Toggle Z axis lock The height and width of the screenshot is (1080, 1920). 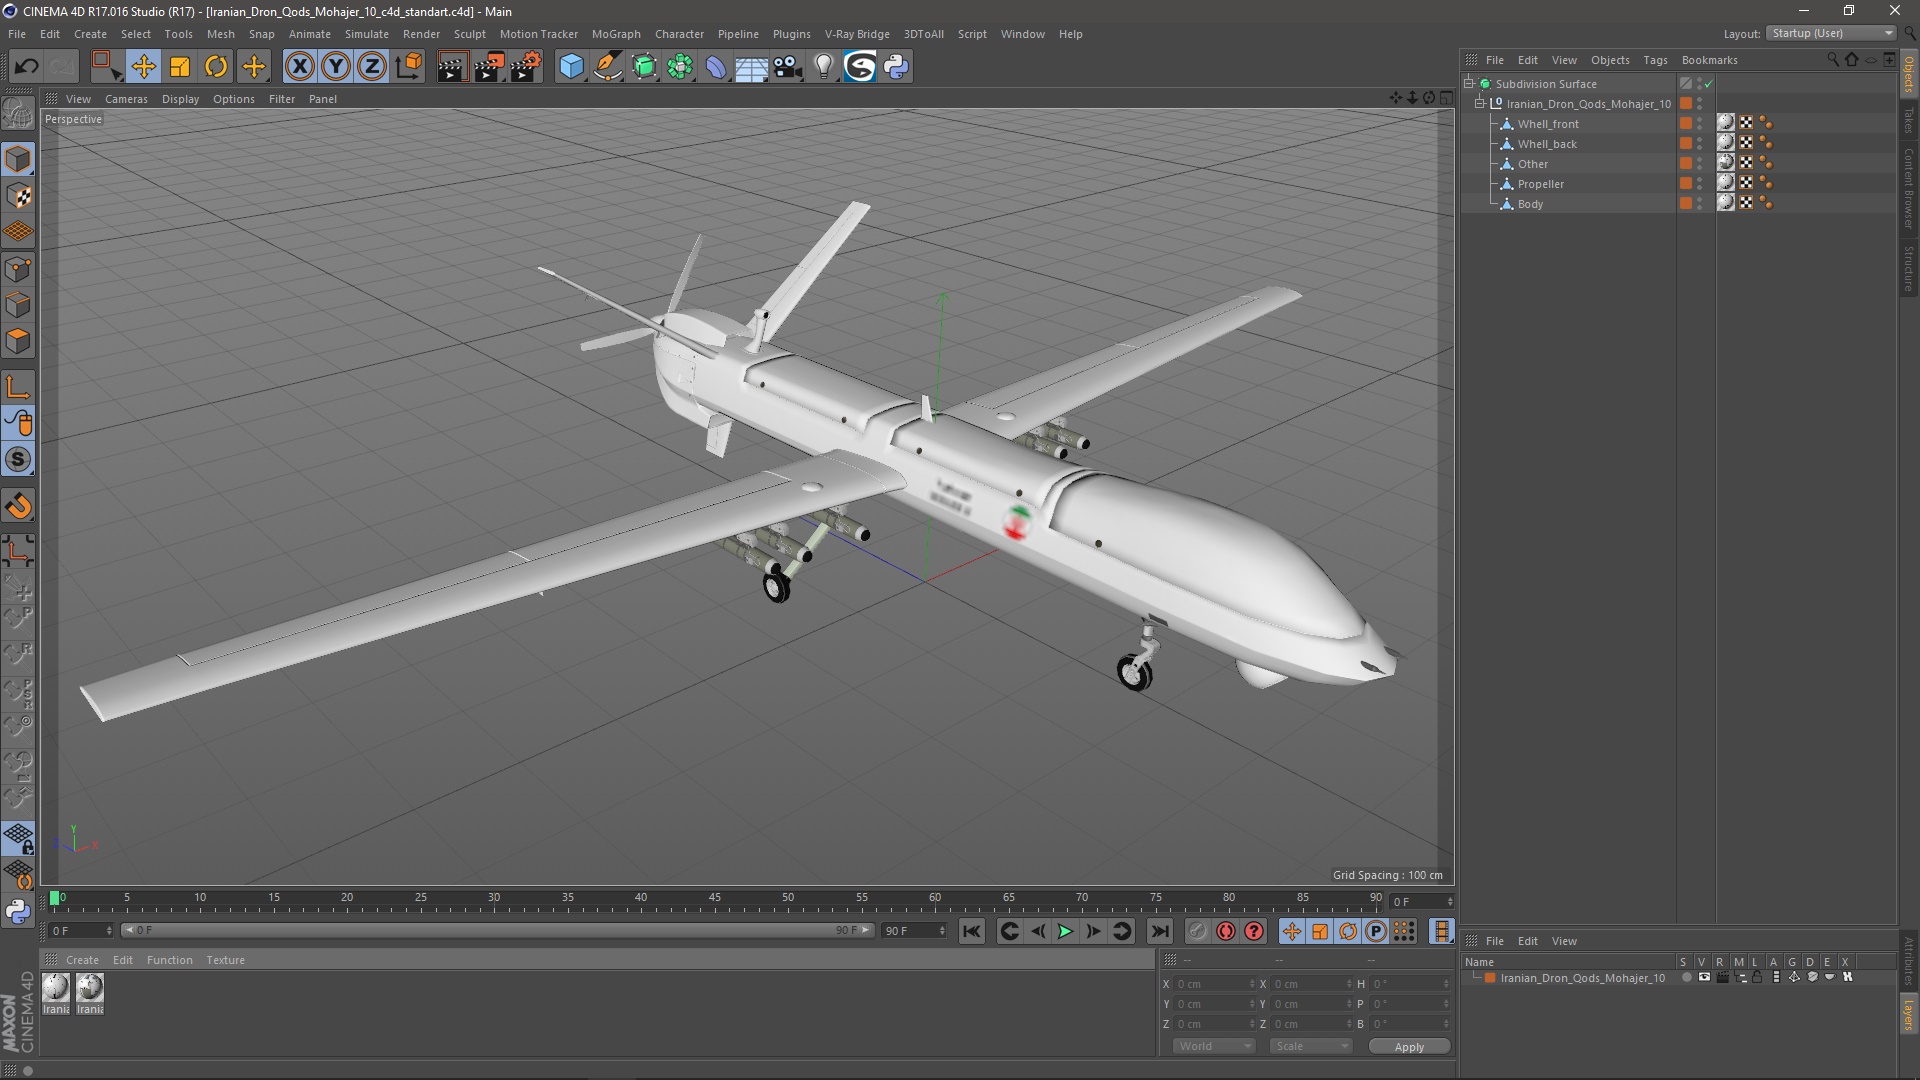tap(372, 67)
